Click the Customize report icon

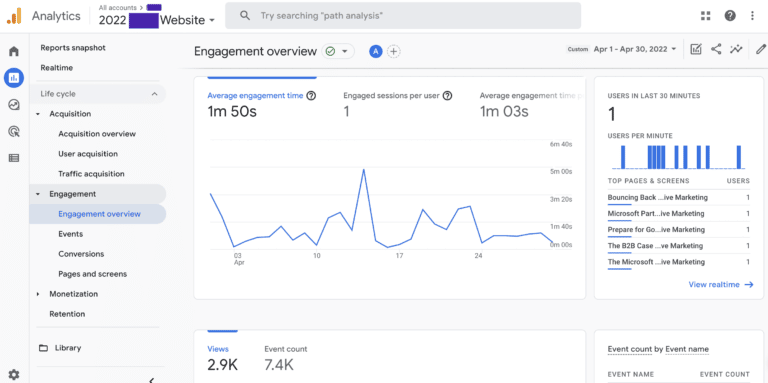(x=696, y=49)
